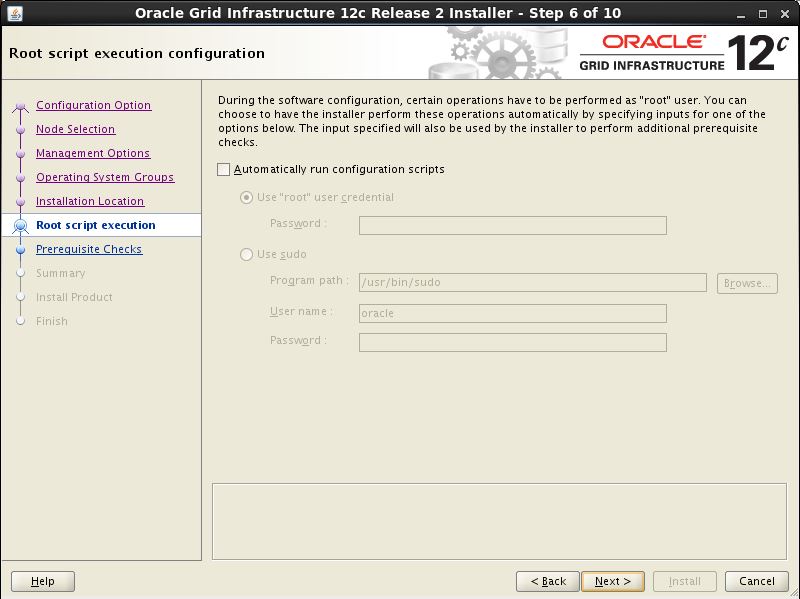Click the Operating System Groups step bullet

(20, 178)
